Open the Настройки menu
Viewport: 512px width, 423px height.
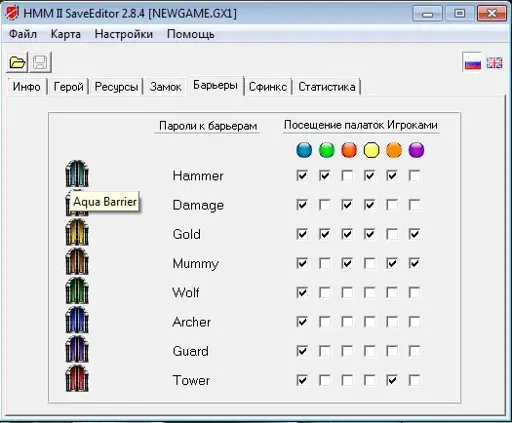point(124,34)
